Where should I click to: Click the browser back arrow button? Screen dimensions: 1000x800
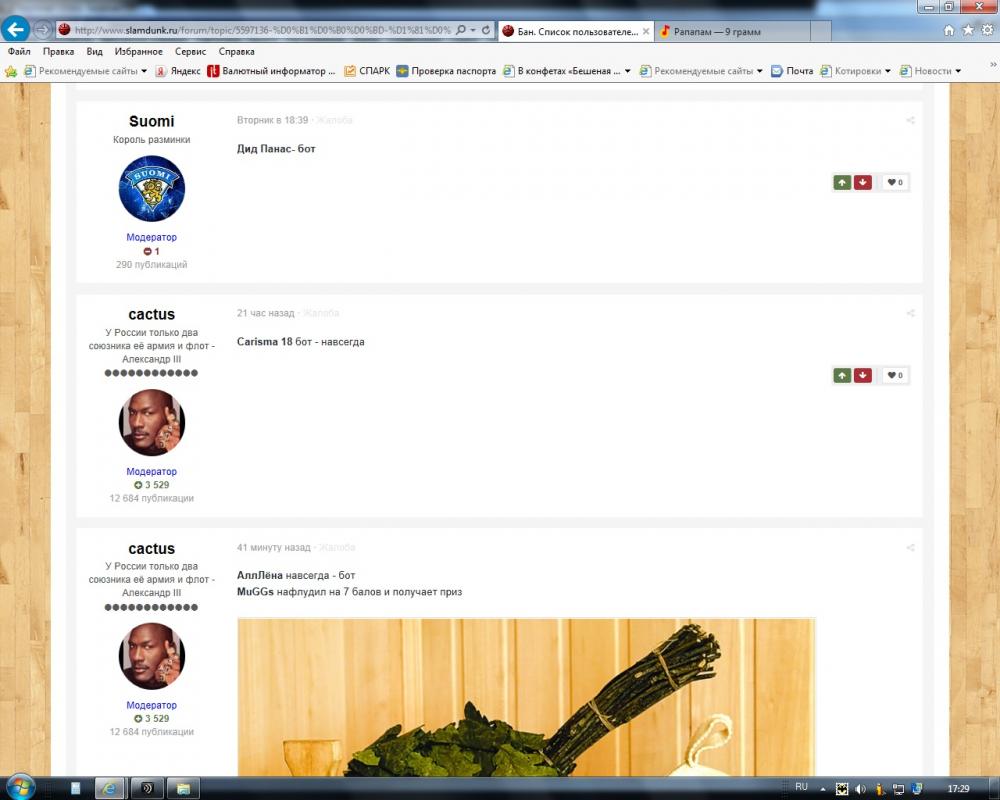tap(15, 30)
